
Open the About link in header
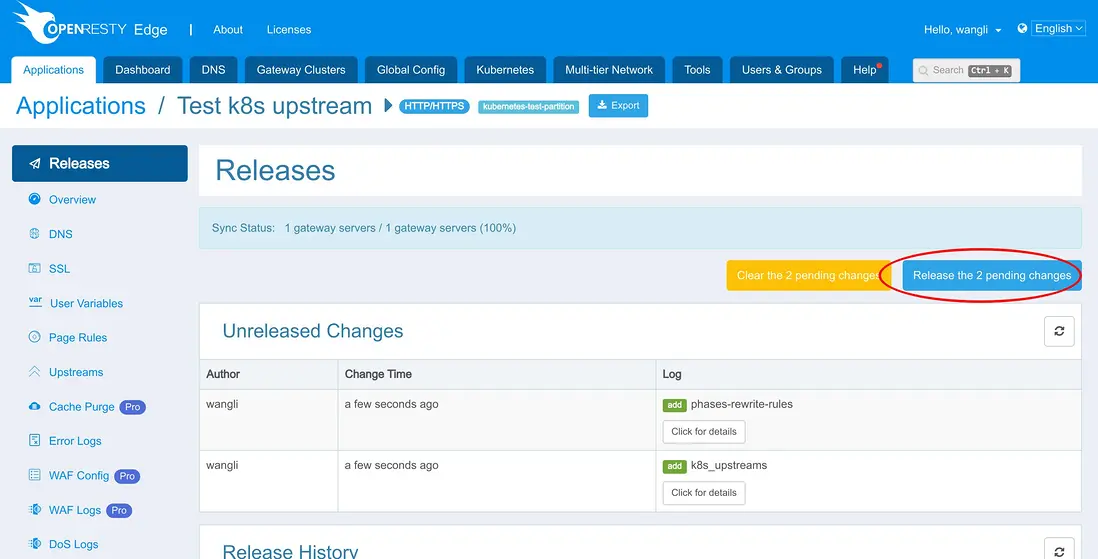point(228,29)
